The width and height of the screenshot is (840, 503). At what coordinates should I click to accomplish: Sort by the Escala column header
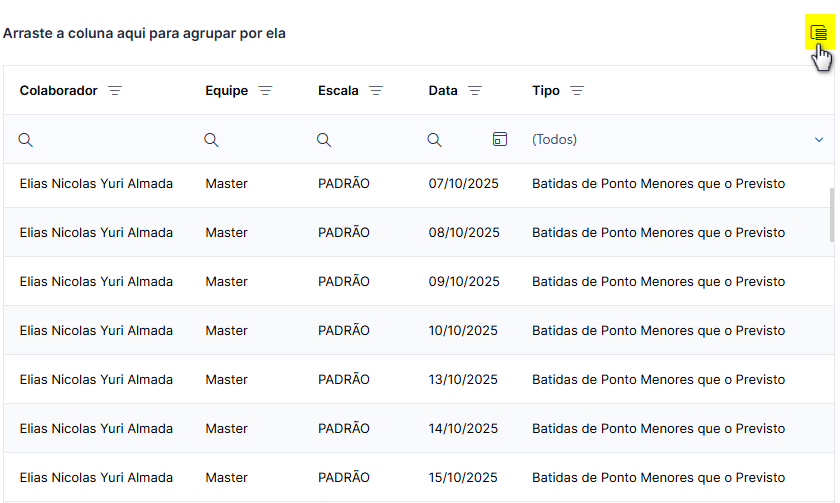[338, 91]
